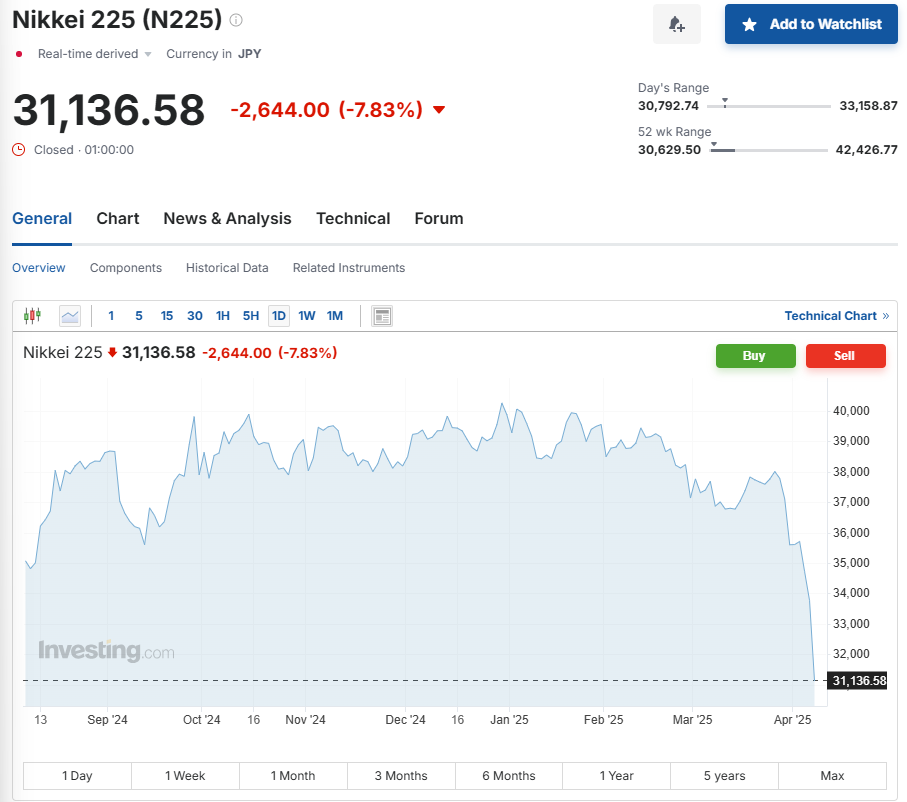Open the info icon beside Nikkei 225 title

pyautogui.click(x=235, y=20)
